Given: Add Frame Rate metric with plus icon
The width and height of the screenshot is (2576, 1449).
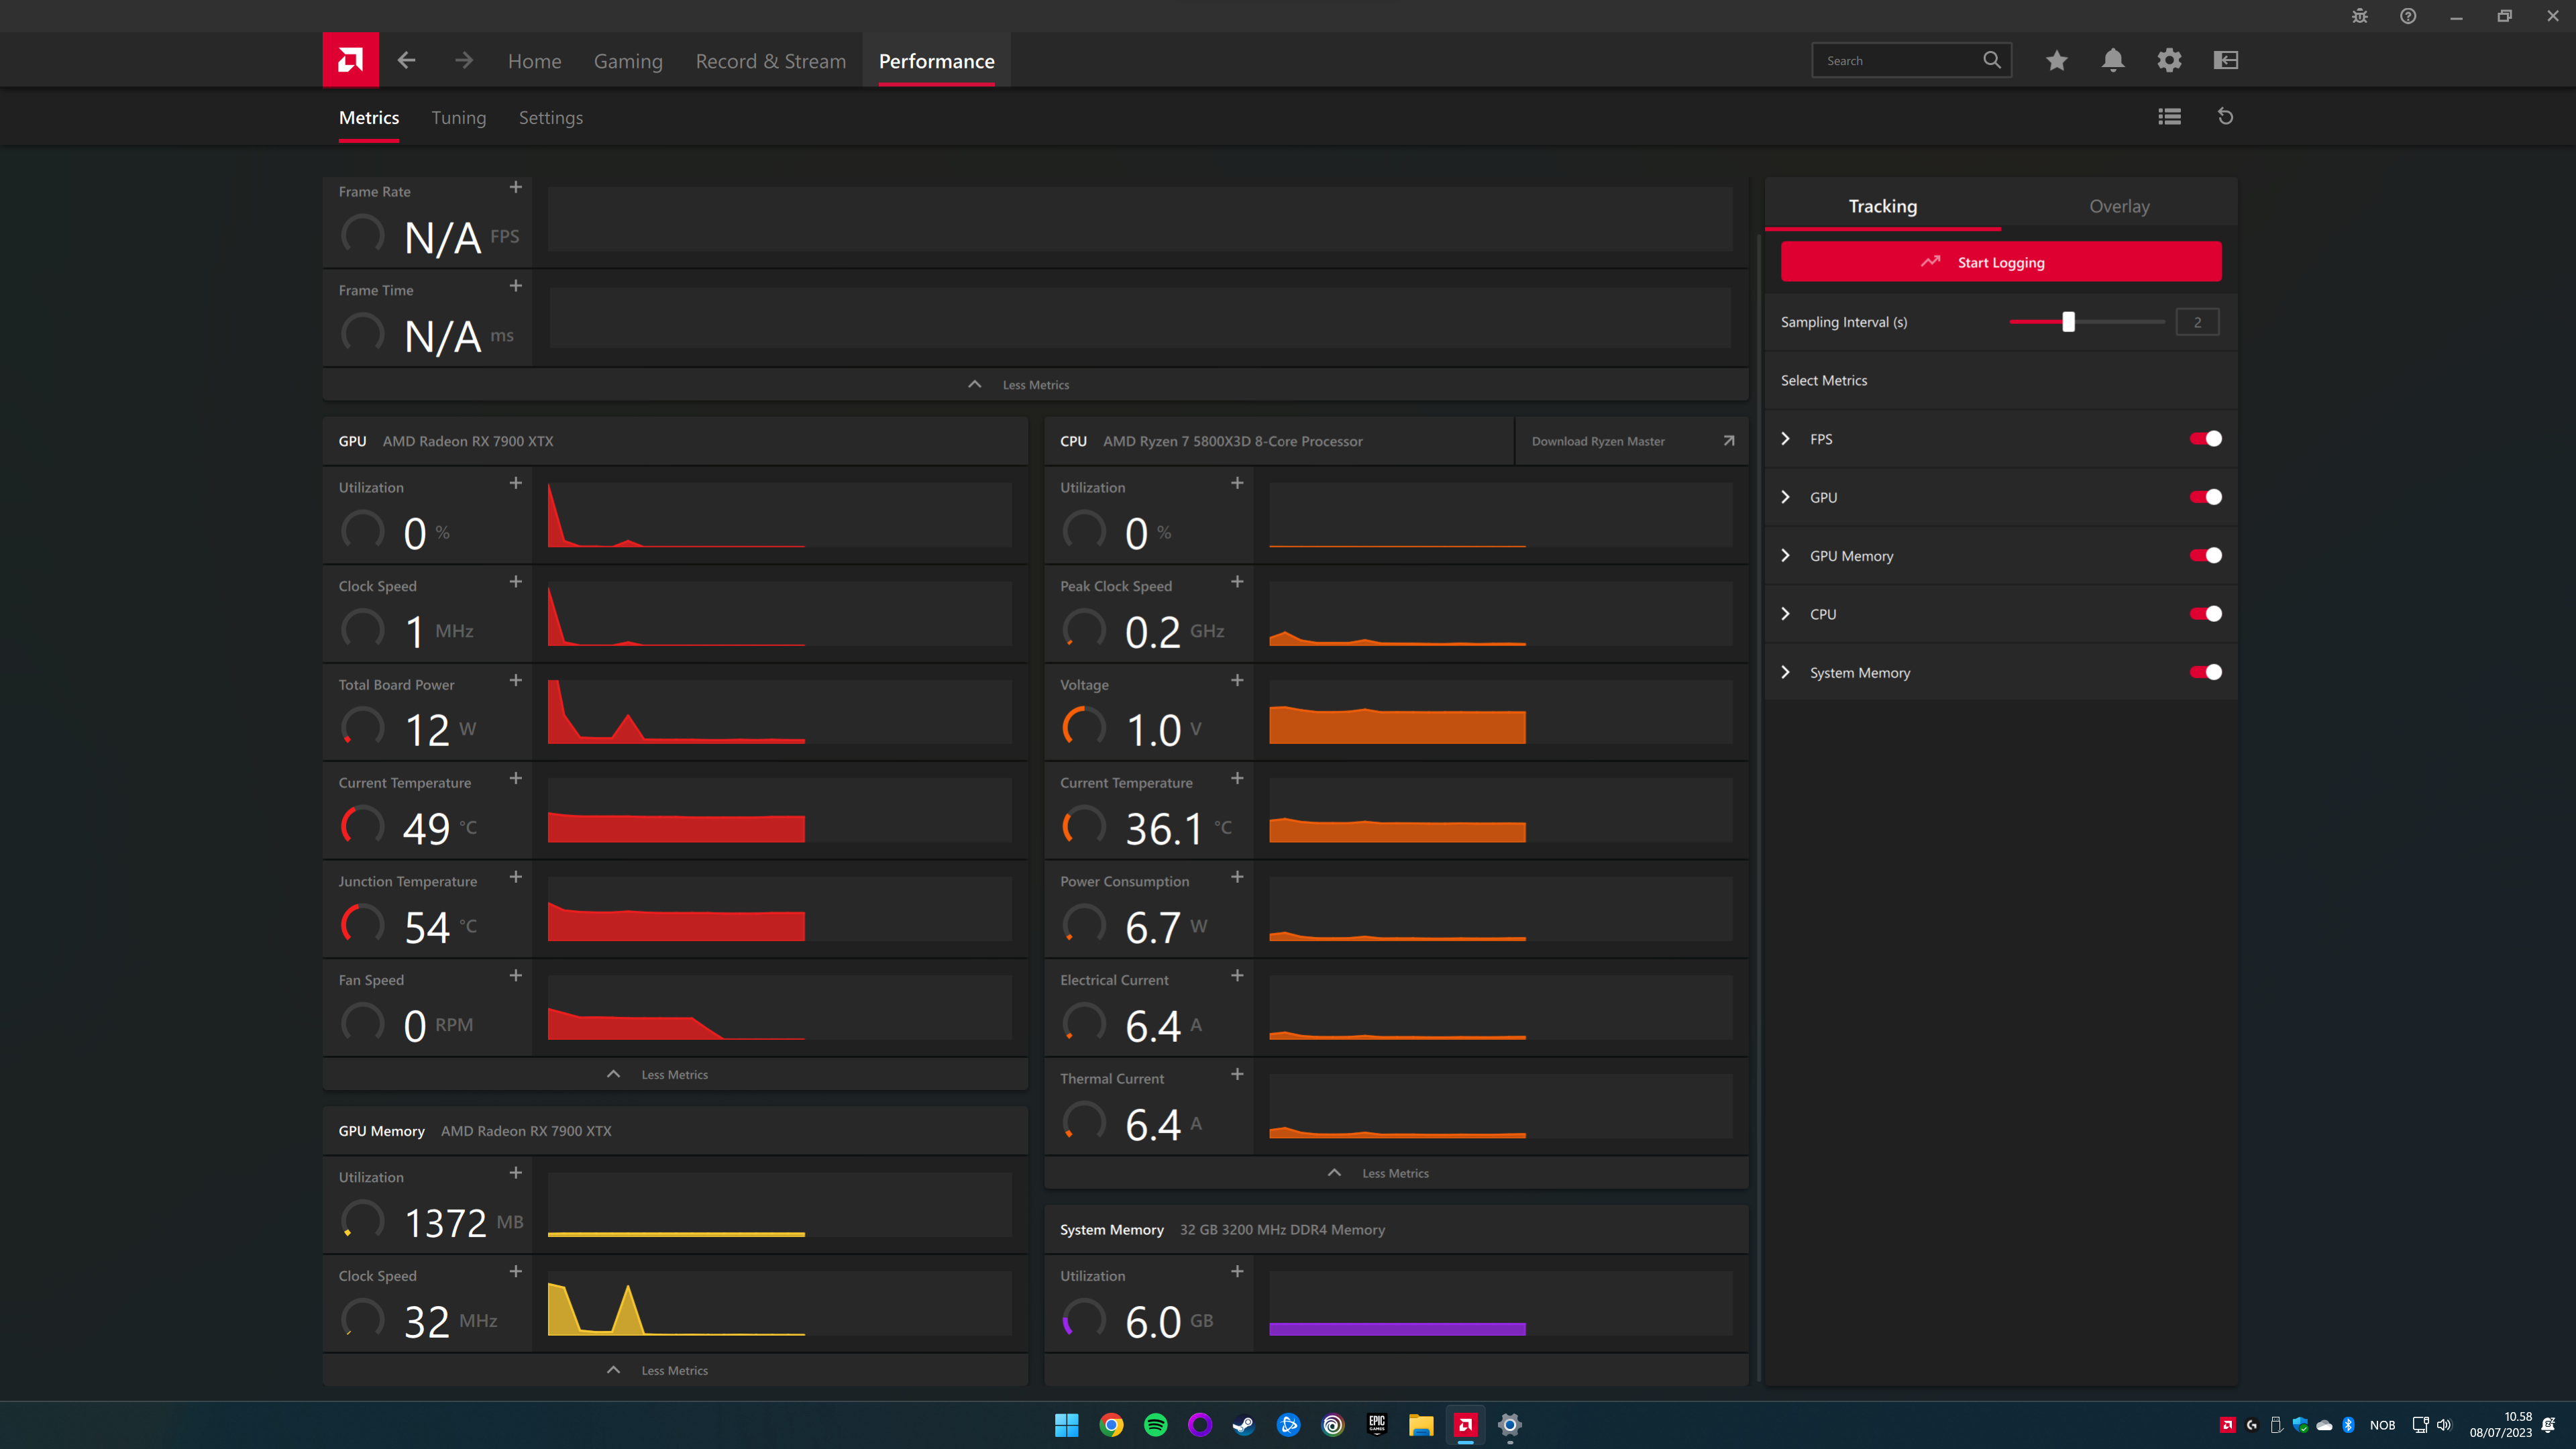Looking at the screenshot, I should point(516,187).
